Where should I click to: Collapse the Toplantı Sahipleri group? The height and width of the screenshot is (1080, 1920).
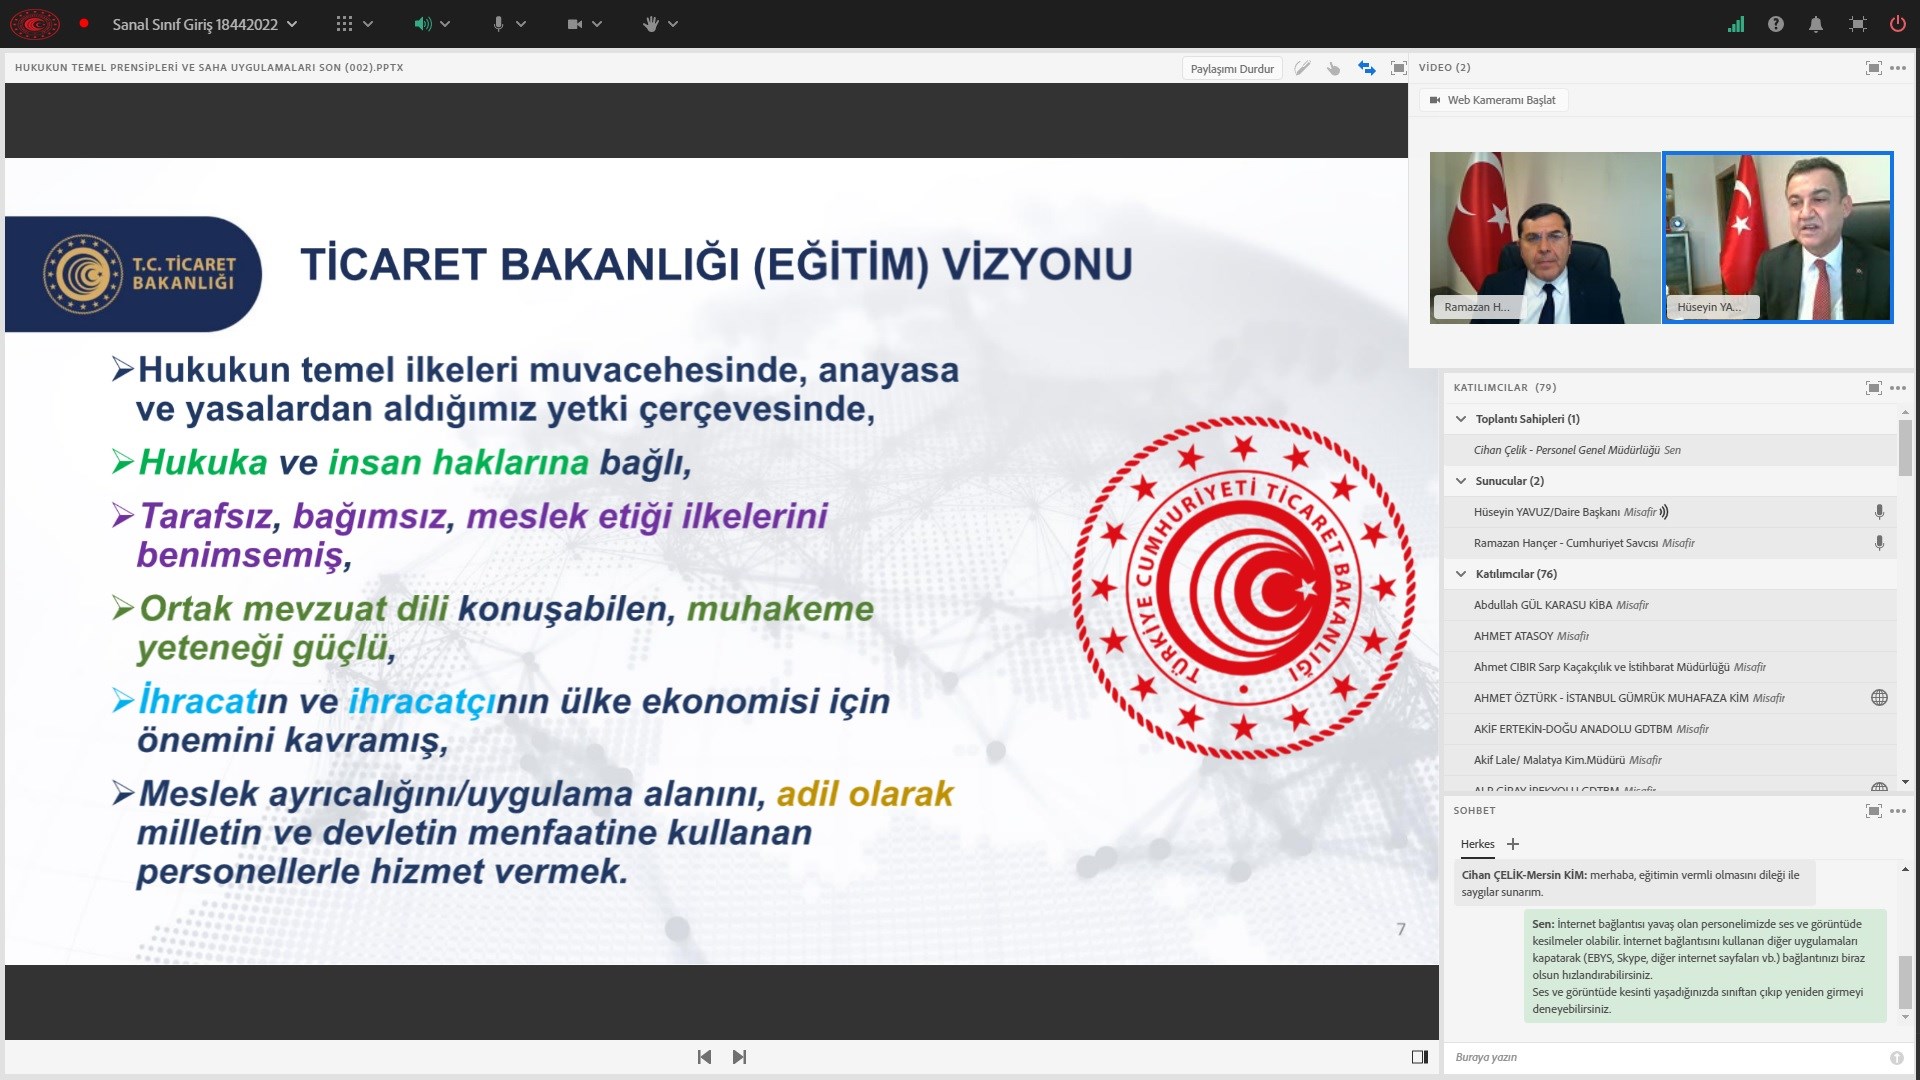pos(1461,419)
